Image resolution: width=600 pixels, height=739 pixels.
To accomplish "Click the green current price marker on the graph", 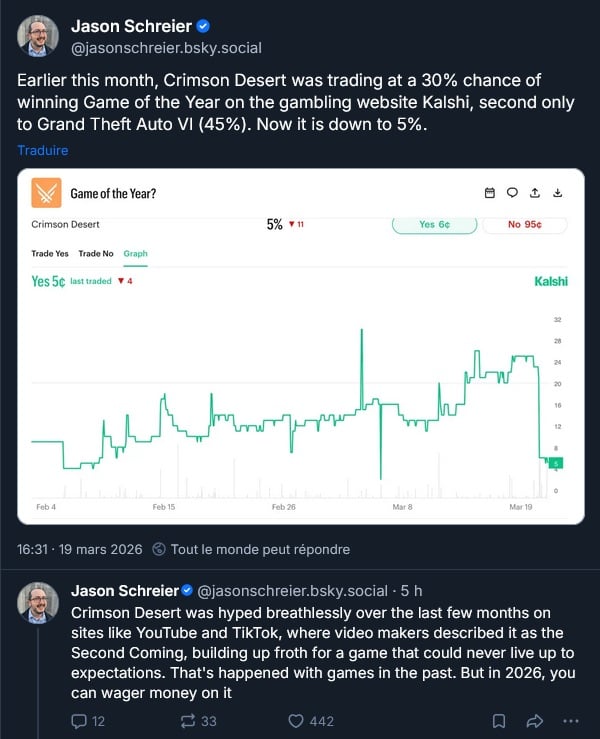I will coord(558,462).
